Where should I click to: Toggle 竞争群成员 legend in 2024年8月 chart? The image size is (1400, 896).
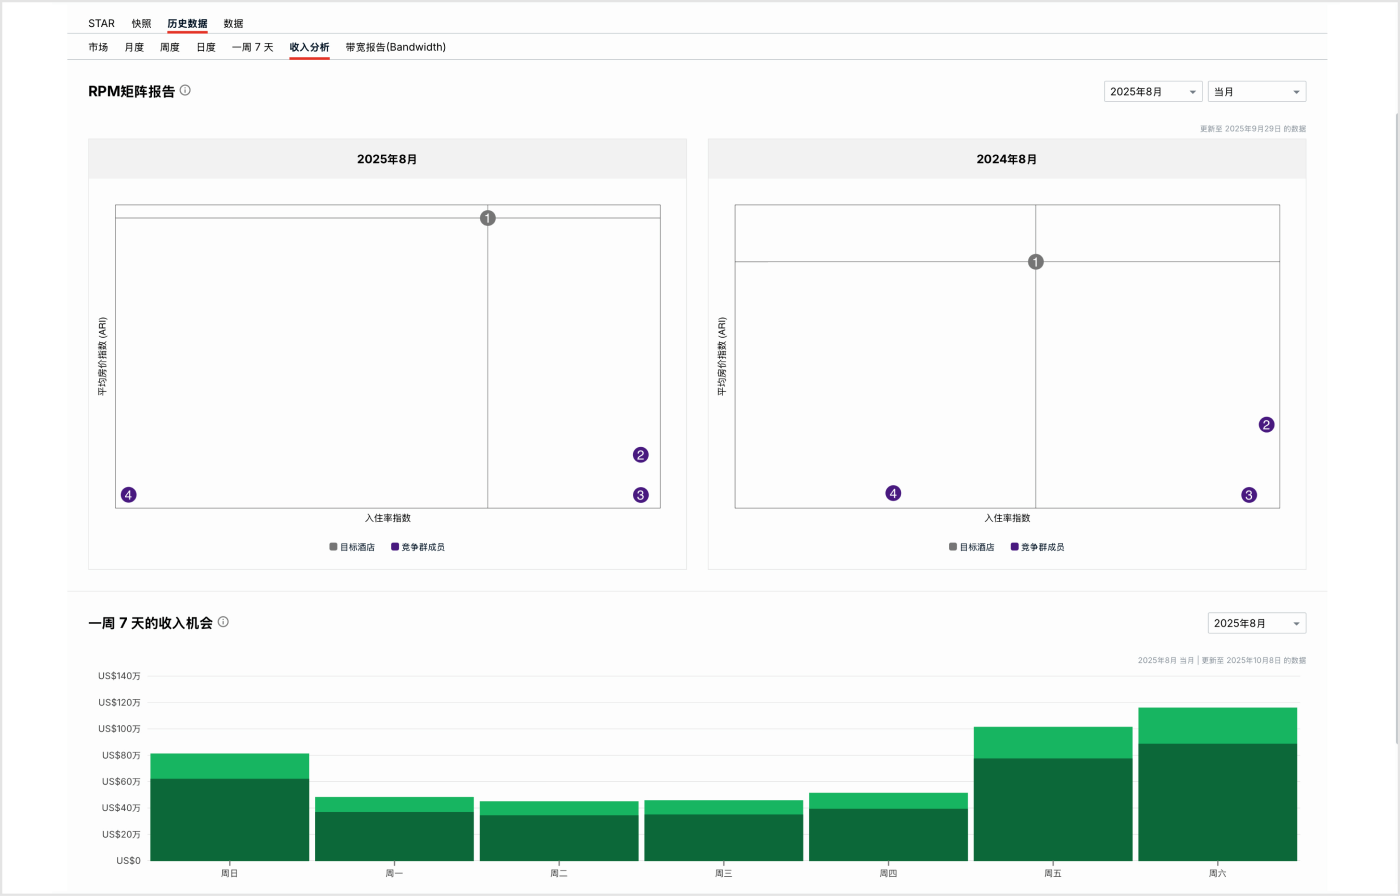(1037, 547)
